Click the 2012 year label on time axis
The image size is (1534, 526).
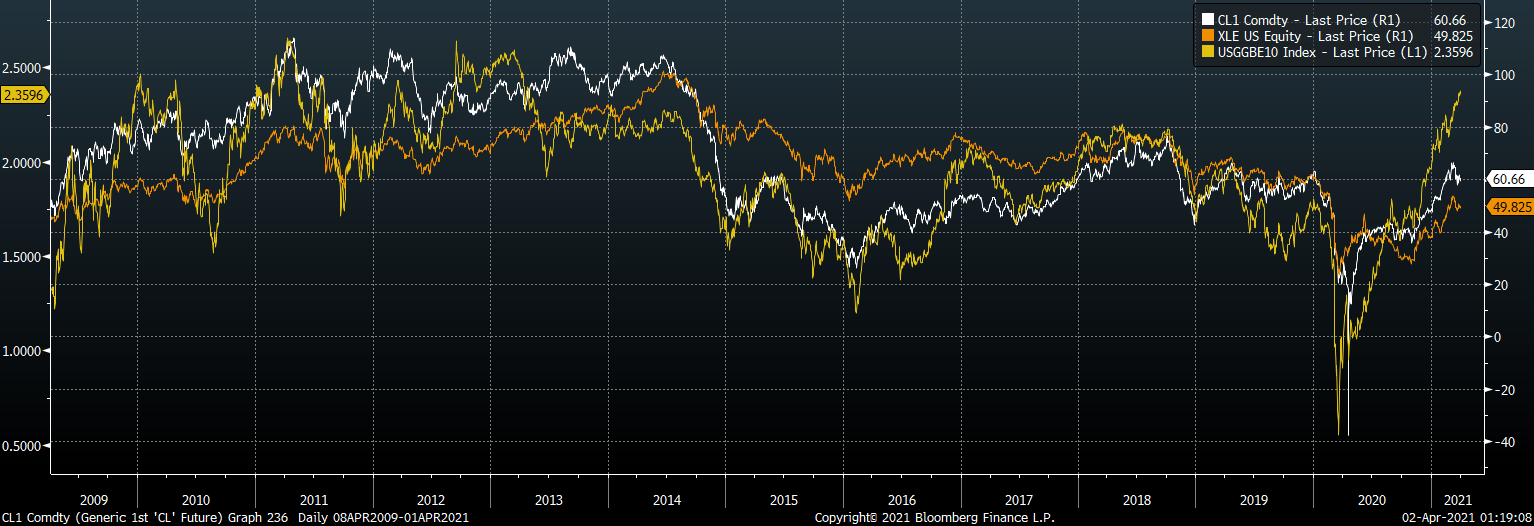(x=431, y=499)
